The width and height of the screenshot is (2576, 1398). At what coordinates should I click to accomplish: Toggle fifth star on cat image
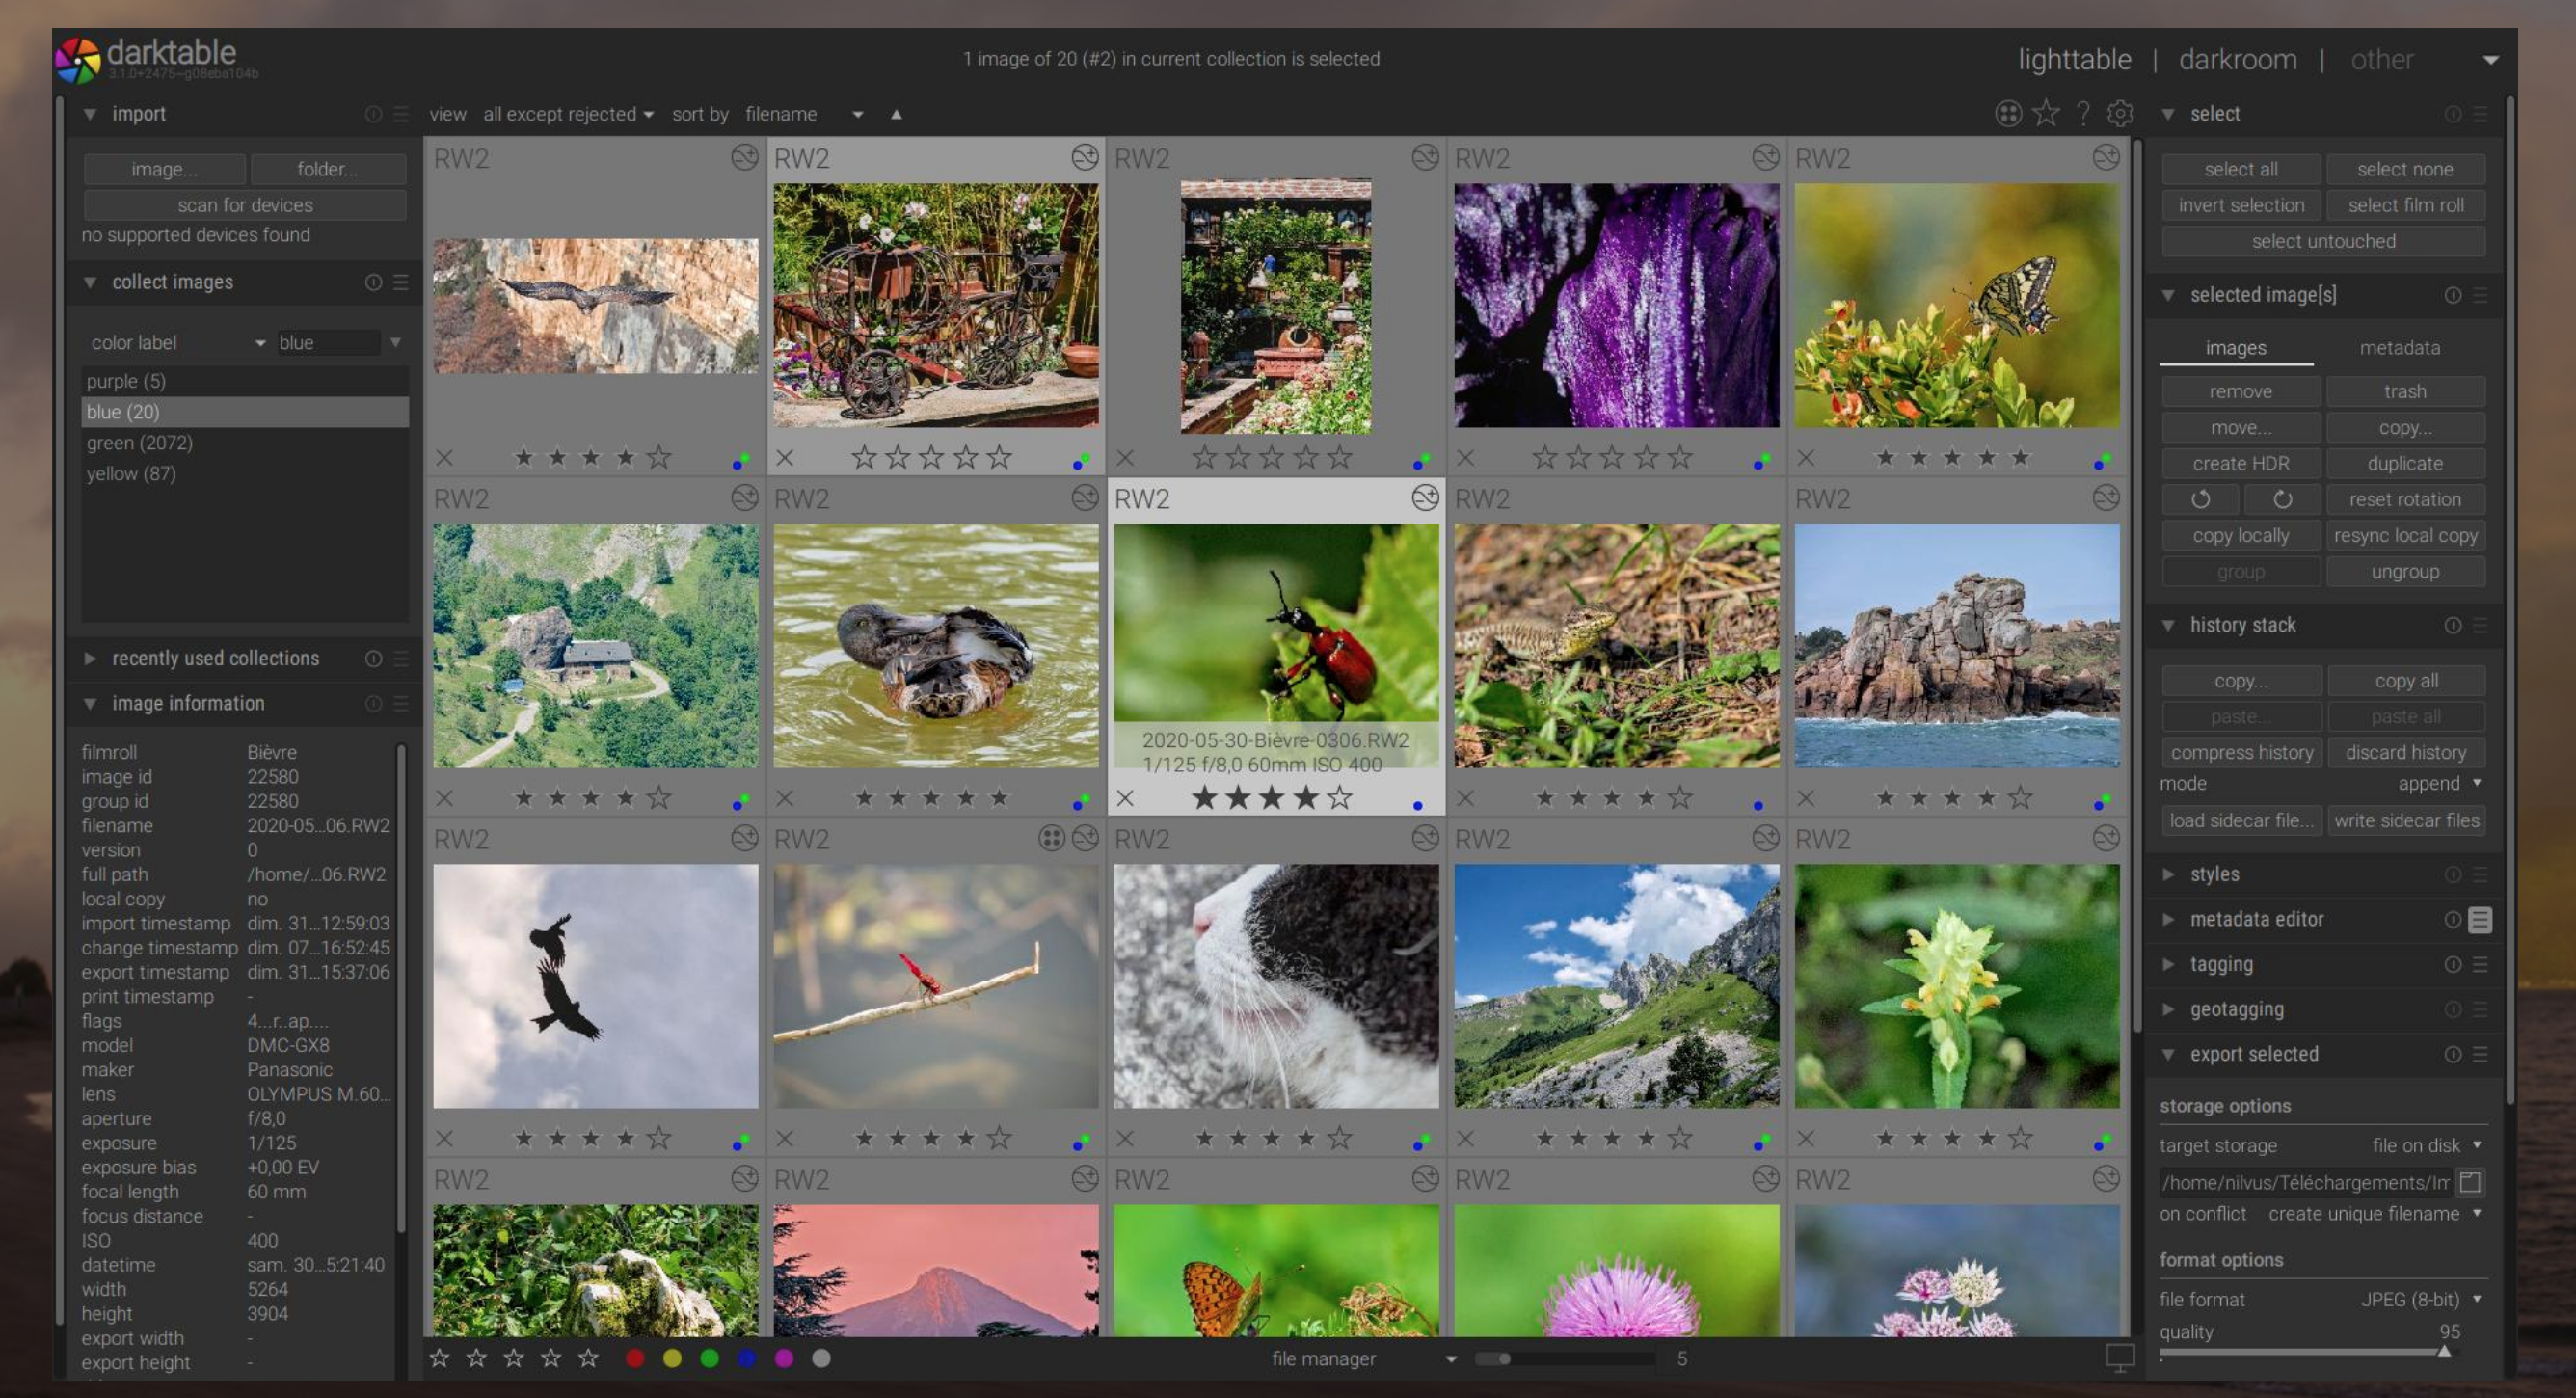pos(1340,1138)
